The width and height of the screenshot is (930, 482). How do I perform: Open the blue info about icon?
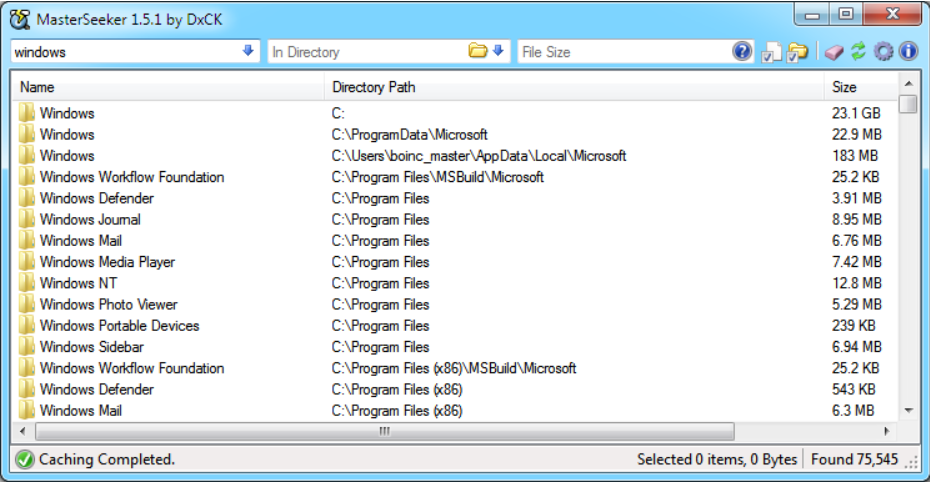point(908,52)
